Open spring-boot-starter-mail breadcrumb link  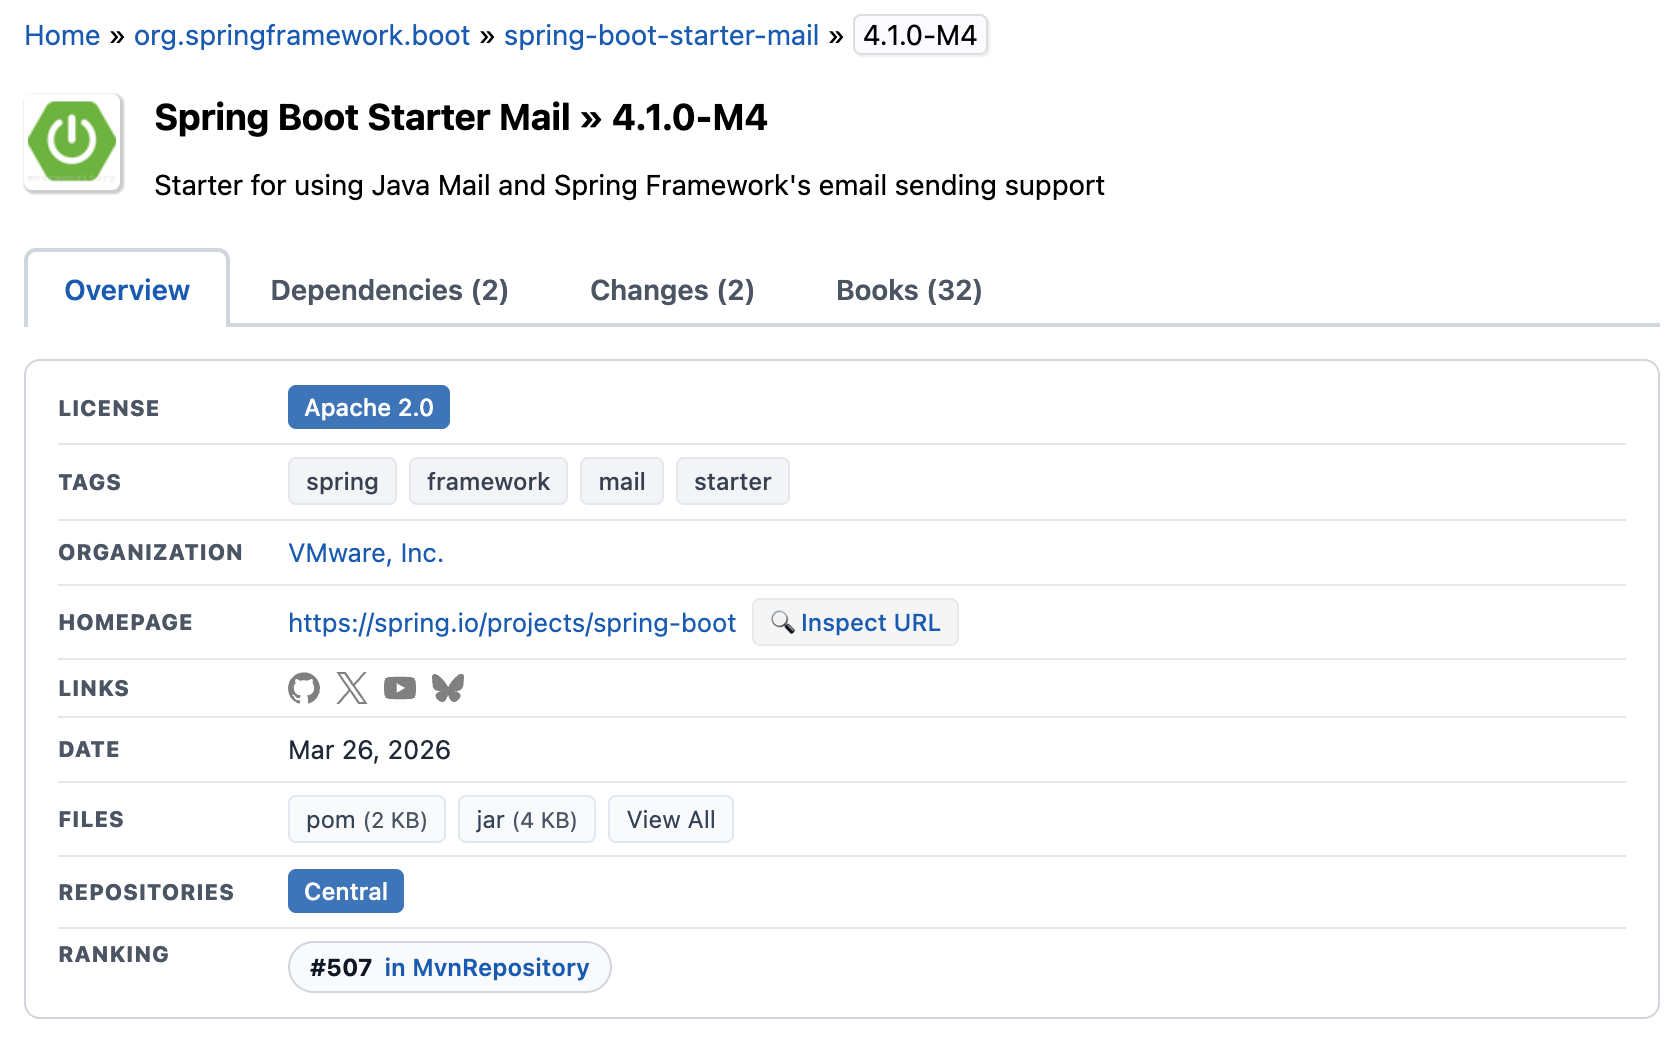pos(661,35)
